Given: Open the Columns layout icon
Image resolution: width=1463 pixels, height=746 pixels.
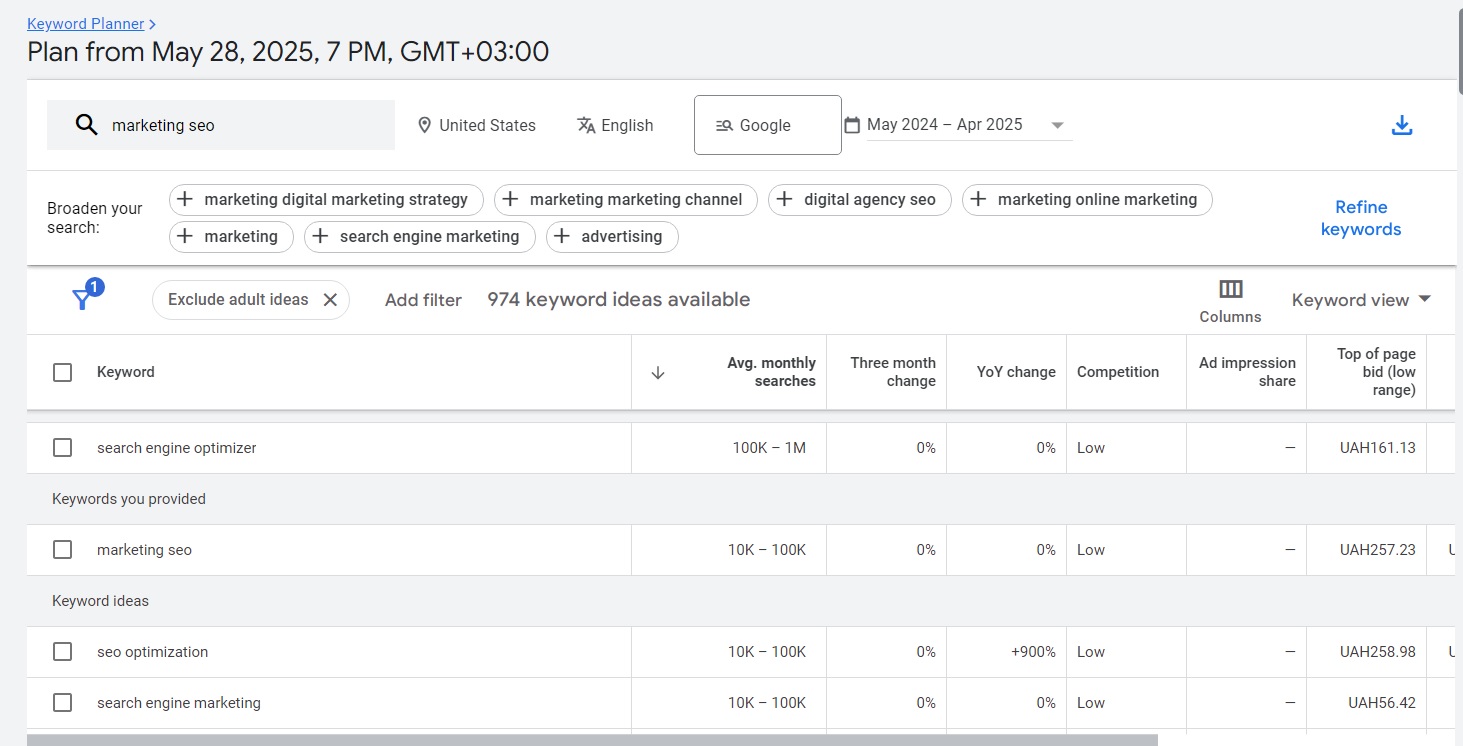Looking at the screenshot, I should tap(1230, 290).
